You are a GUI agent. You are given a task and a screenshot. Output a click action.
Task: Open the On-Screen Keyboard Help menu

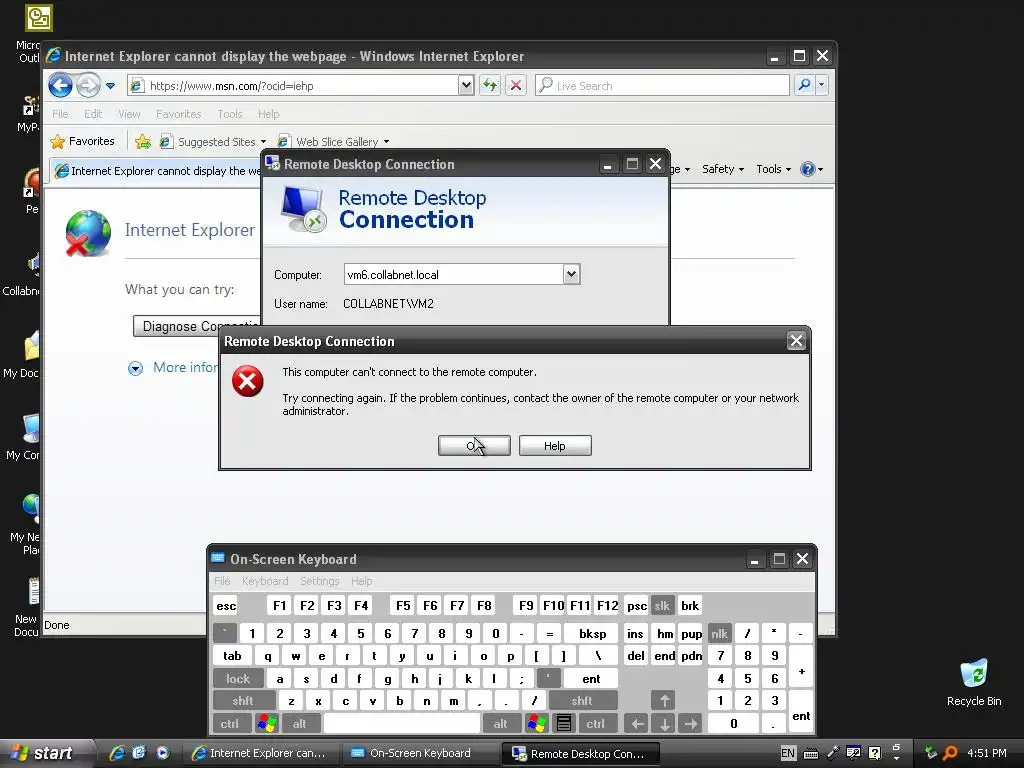pos(361,581)
